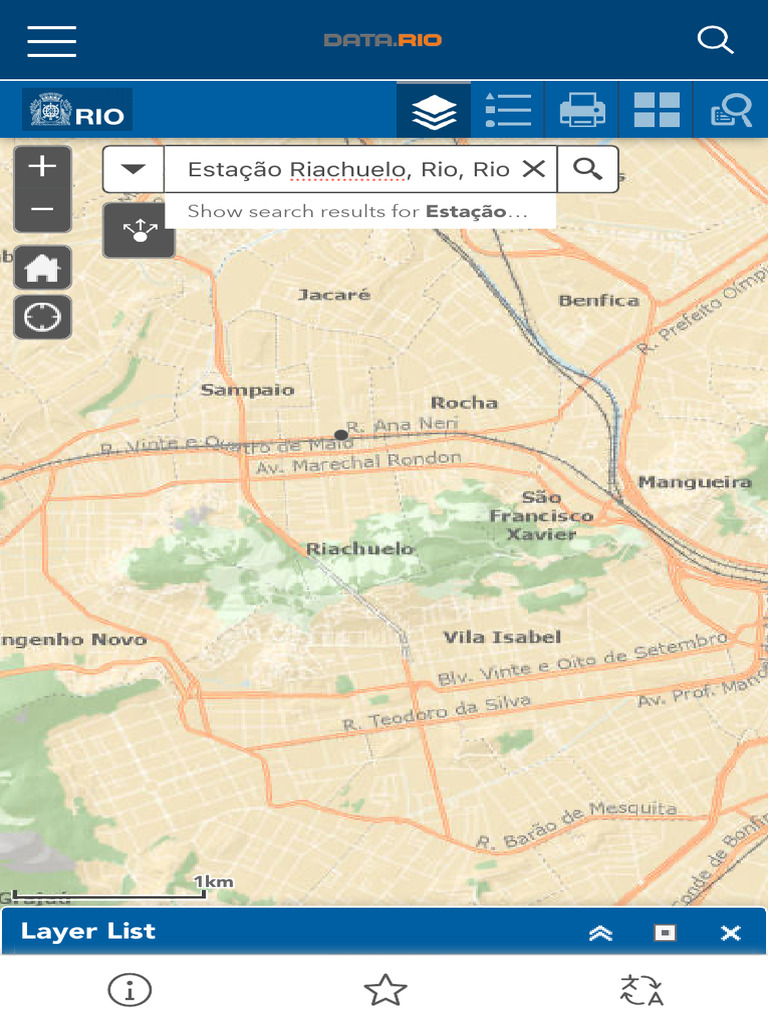Open the page info icon

[129, 990]
